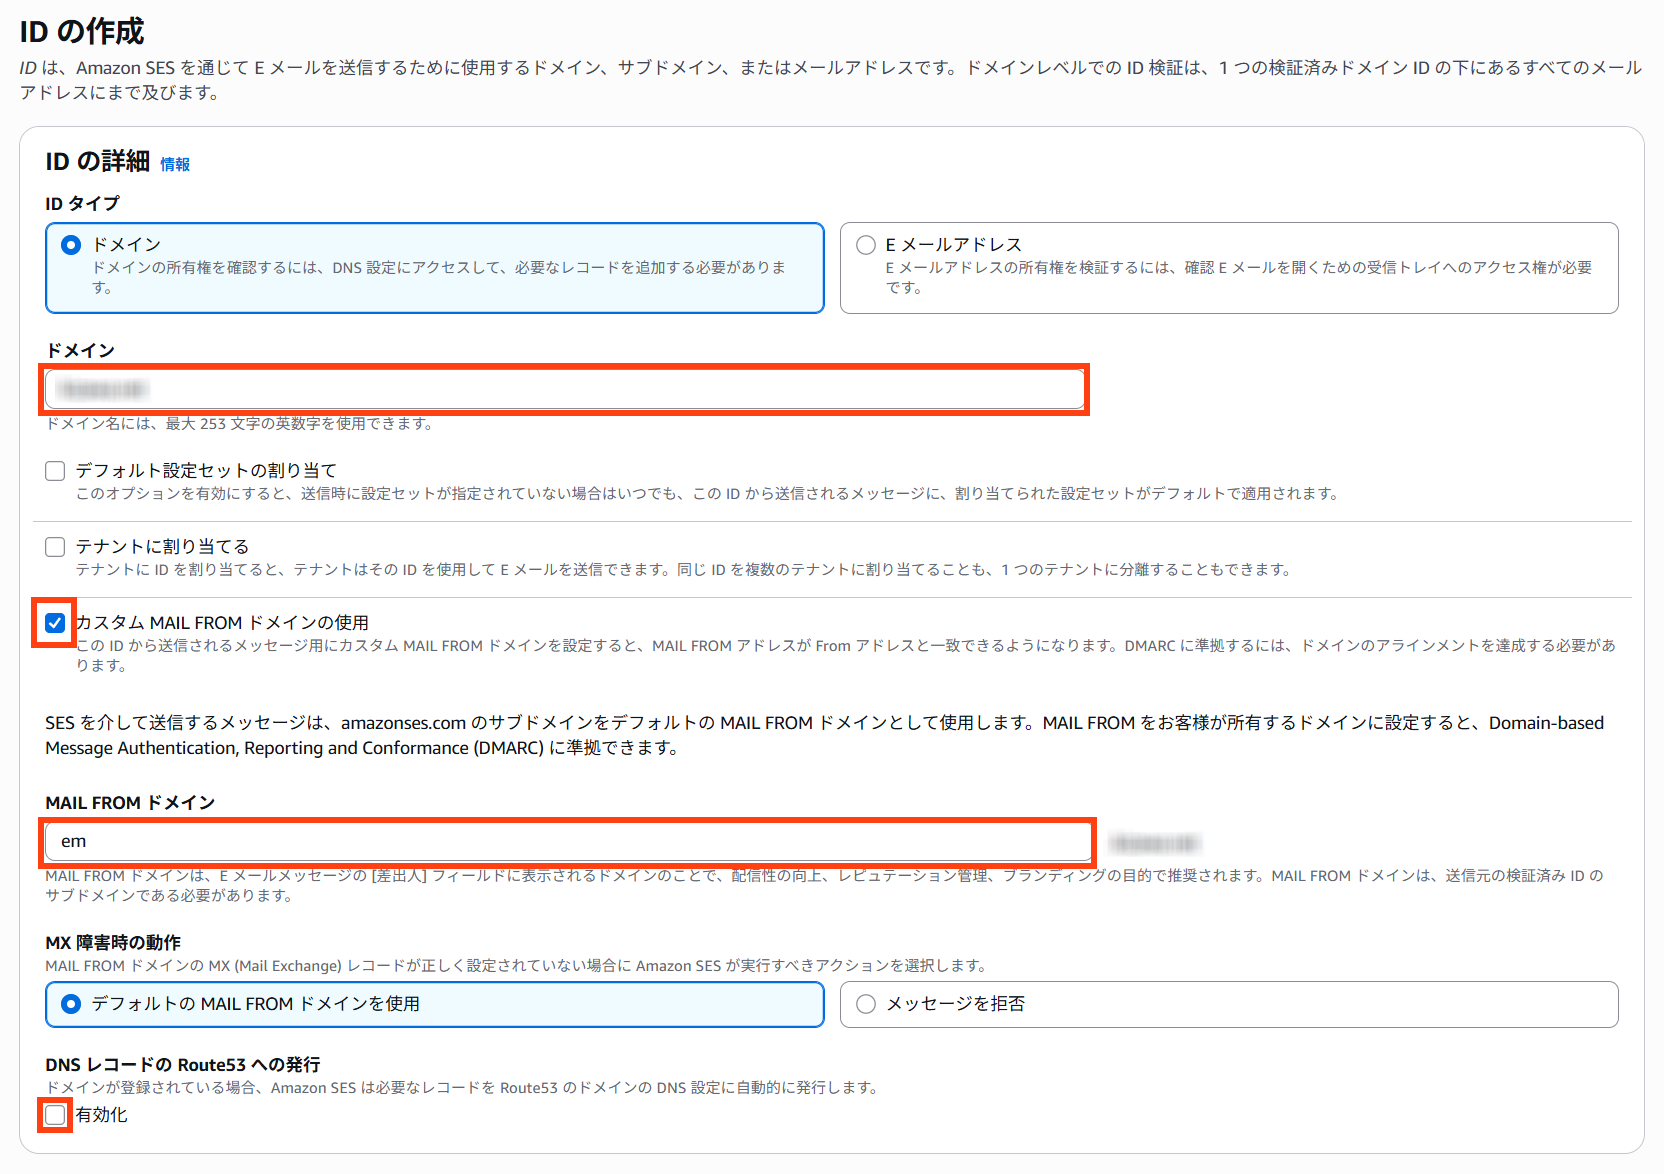Select デフォルトの MAIL FROM ドメインを使用 radio
Image resolution: width=1664 pixels, height=1174 pixels.
71,1004
